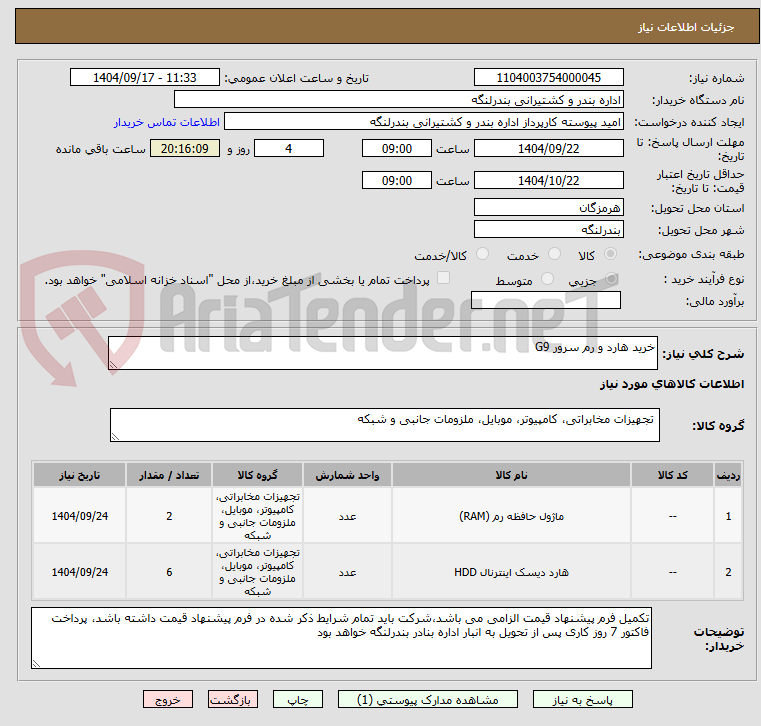Select the کالا radio button
Image resolution: width=761 pixels, height=726 pixels.
[x=610, y=254]
